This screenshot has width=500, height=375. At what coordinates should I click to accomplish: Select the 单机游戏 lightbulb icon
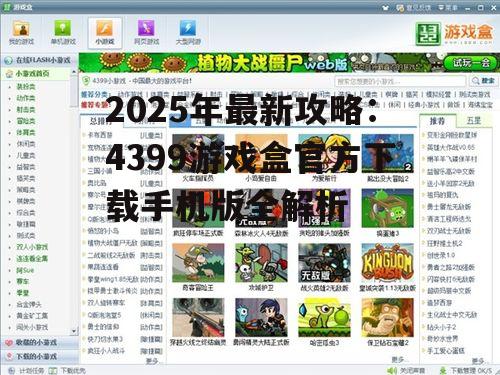point(63,28)
